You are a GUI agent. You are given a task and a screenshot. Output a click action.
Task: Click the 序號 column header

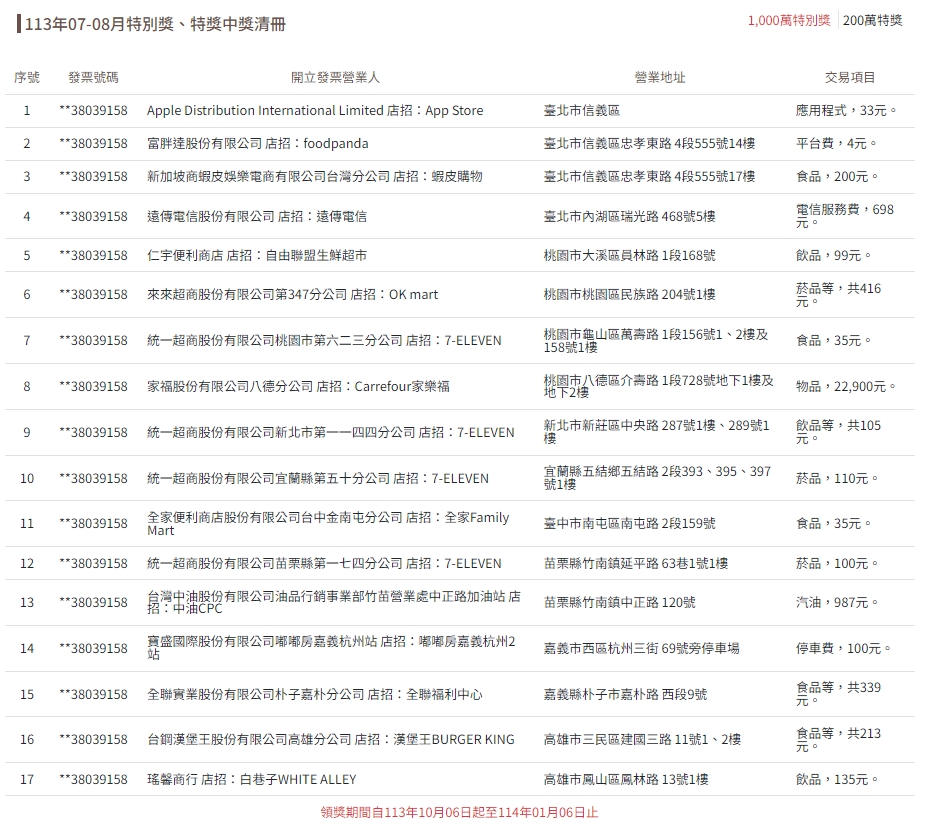[27, 78]
